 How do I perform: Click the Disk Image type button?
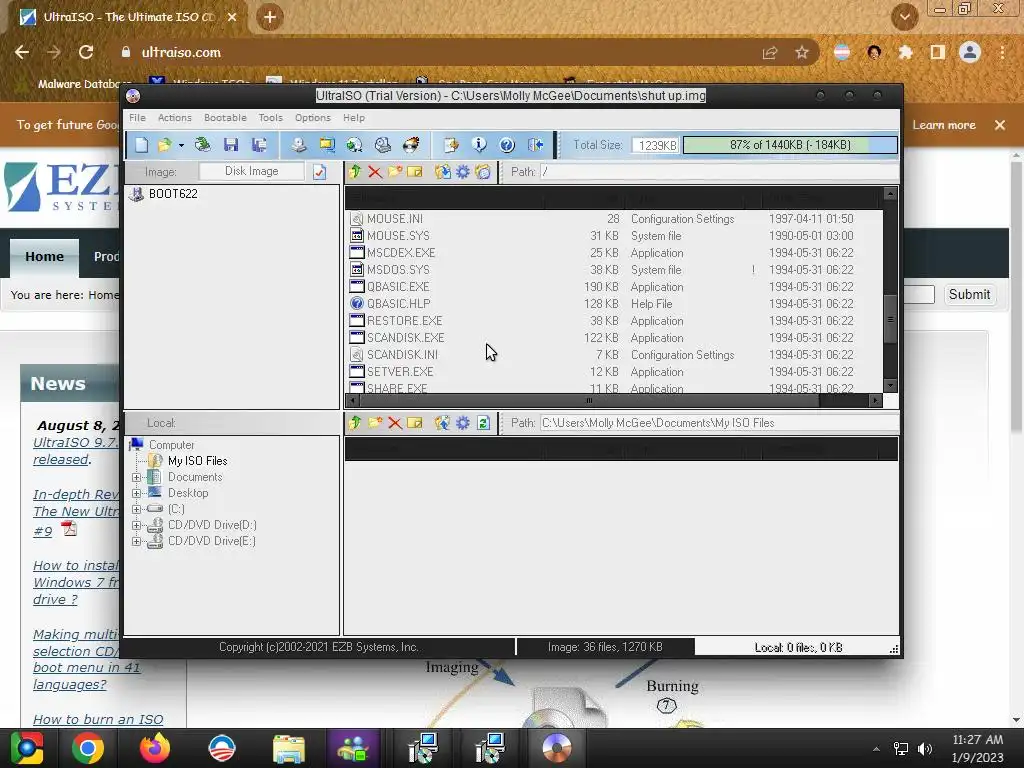point(251,171)
